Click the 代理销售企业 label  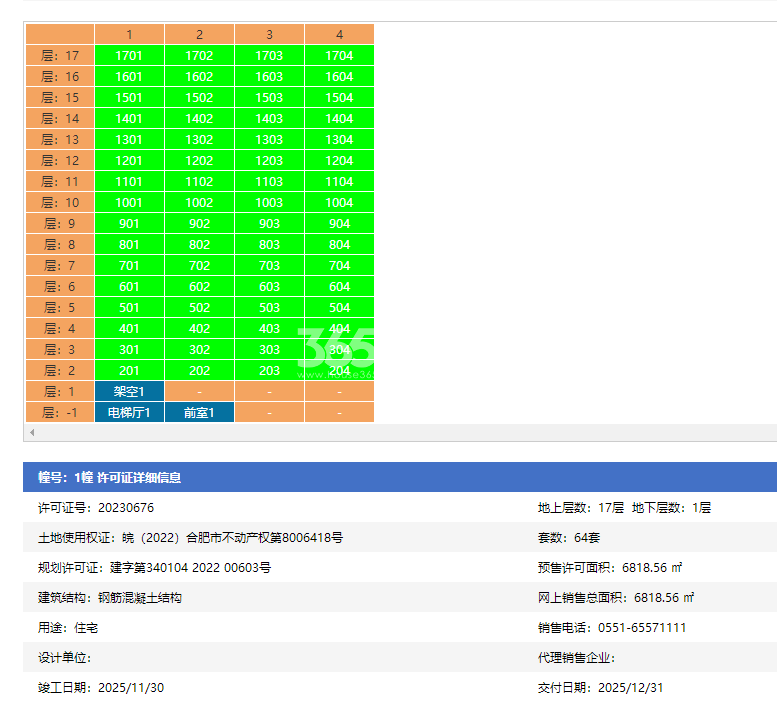(576, 657)
